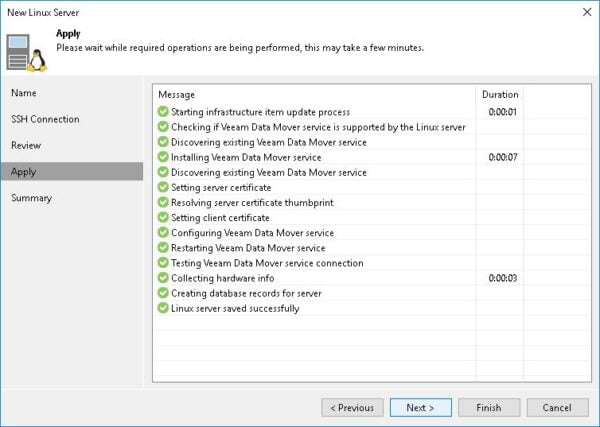Click green check beside Linux server saved successfully
Screen dimensions: 600x427
pos(163,308)
